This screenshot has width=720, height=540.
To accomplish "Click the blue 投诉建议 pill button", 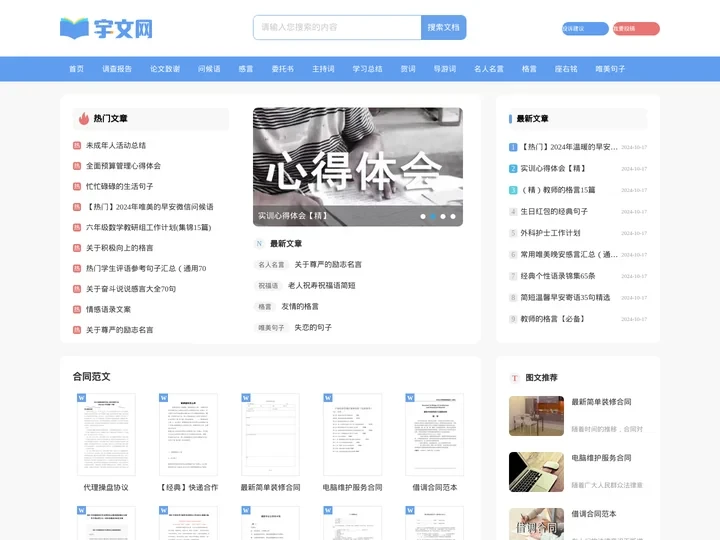I will coord(585,28).
